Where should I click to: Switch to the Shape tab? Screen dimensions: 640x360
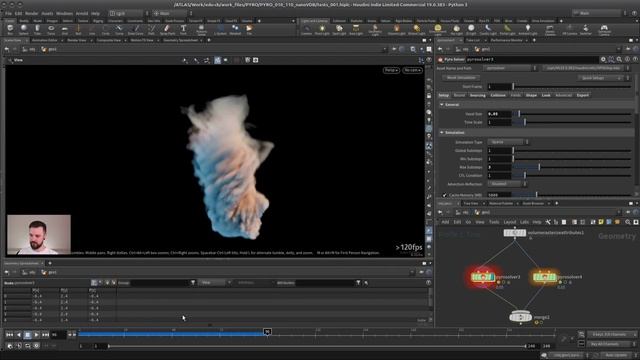click(x=531, y=95)
